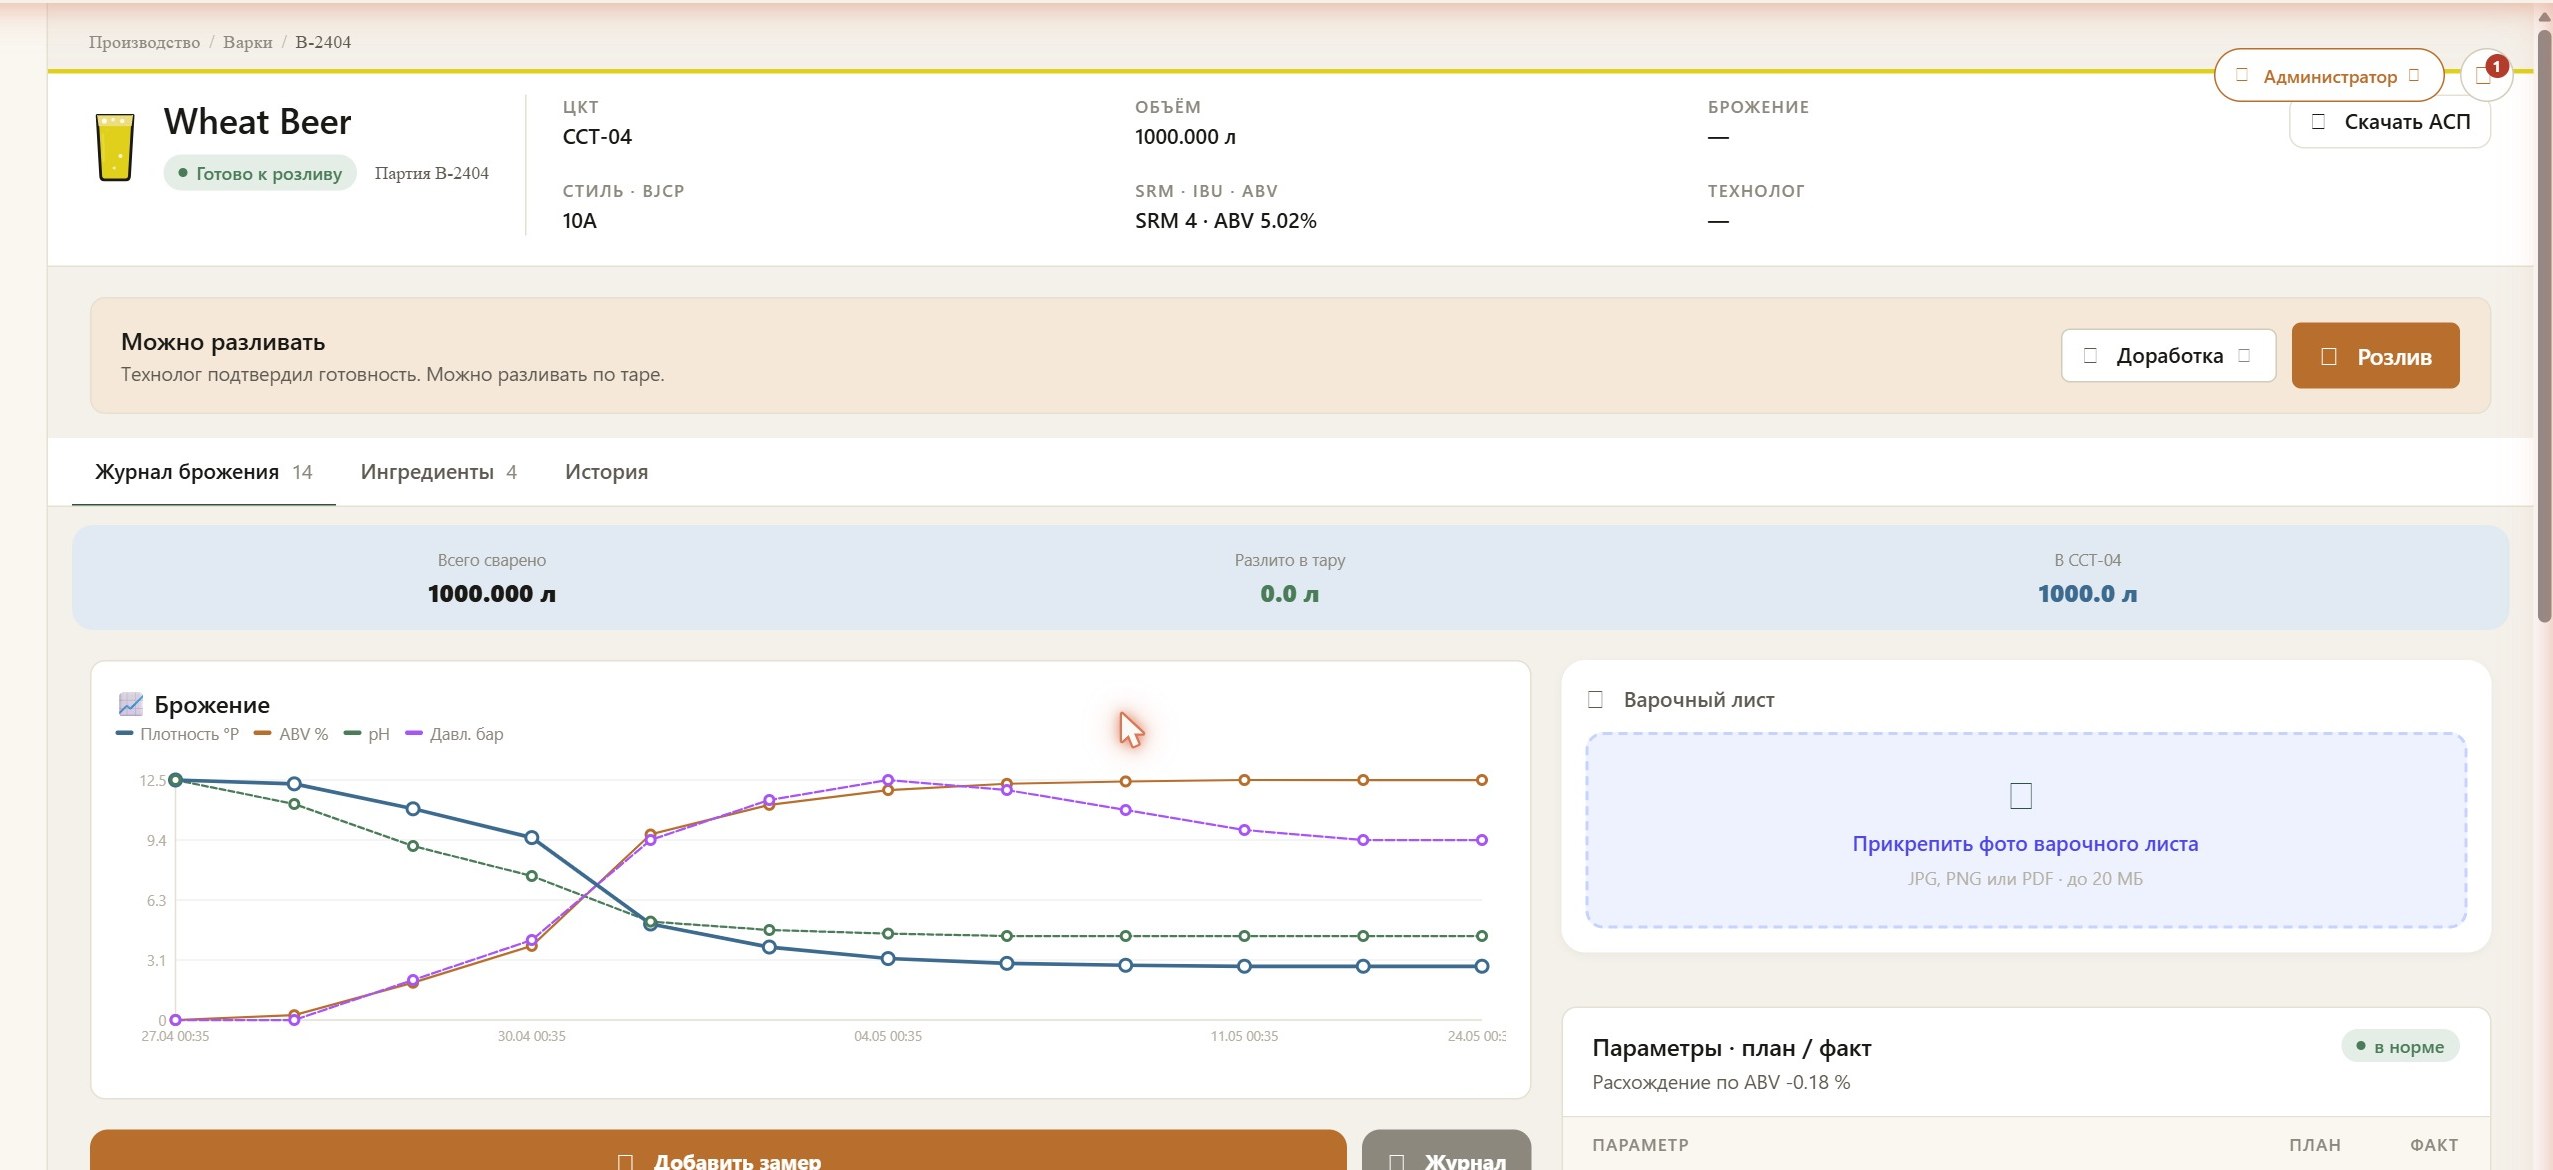The height and width of the screenshot is (1170, 2553).
Task: Toggle the Плотность °P legend series
Action: pyautogui.click(x=178, y=734)
